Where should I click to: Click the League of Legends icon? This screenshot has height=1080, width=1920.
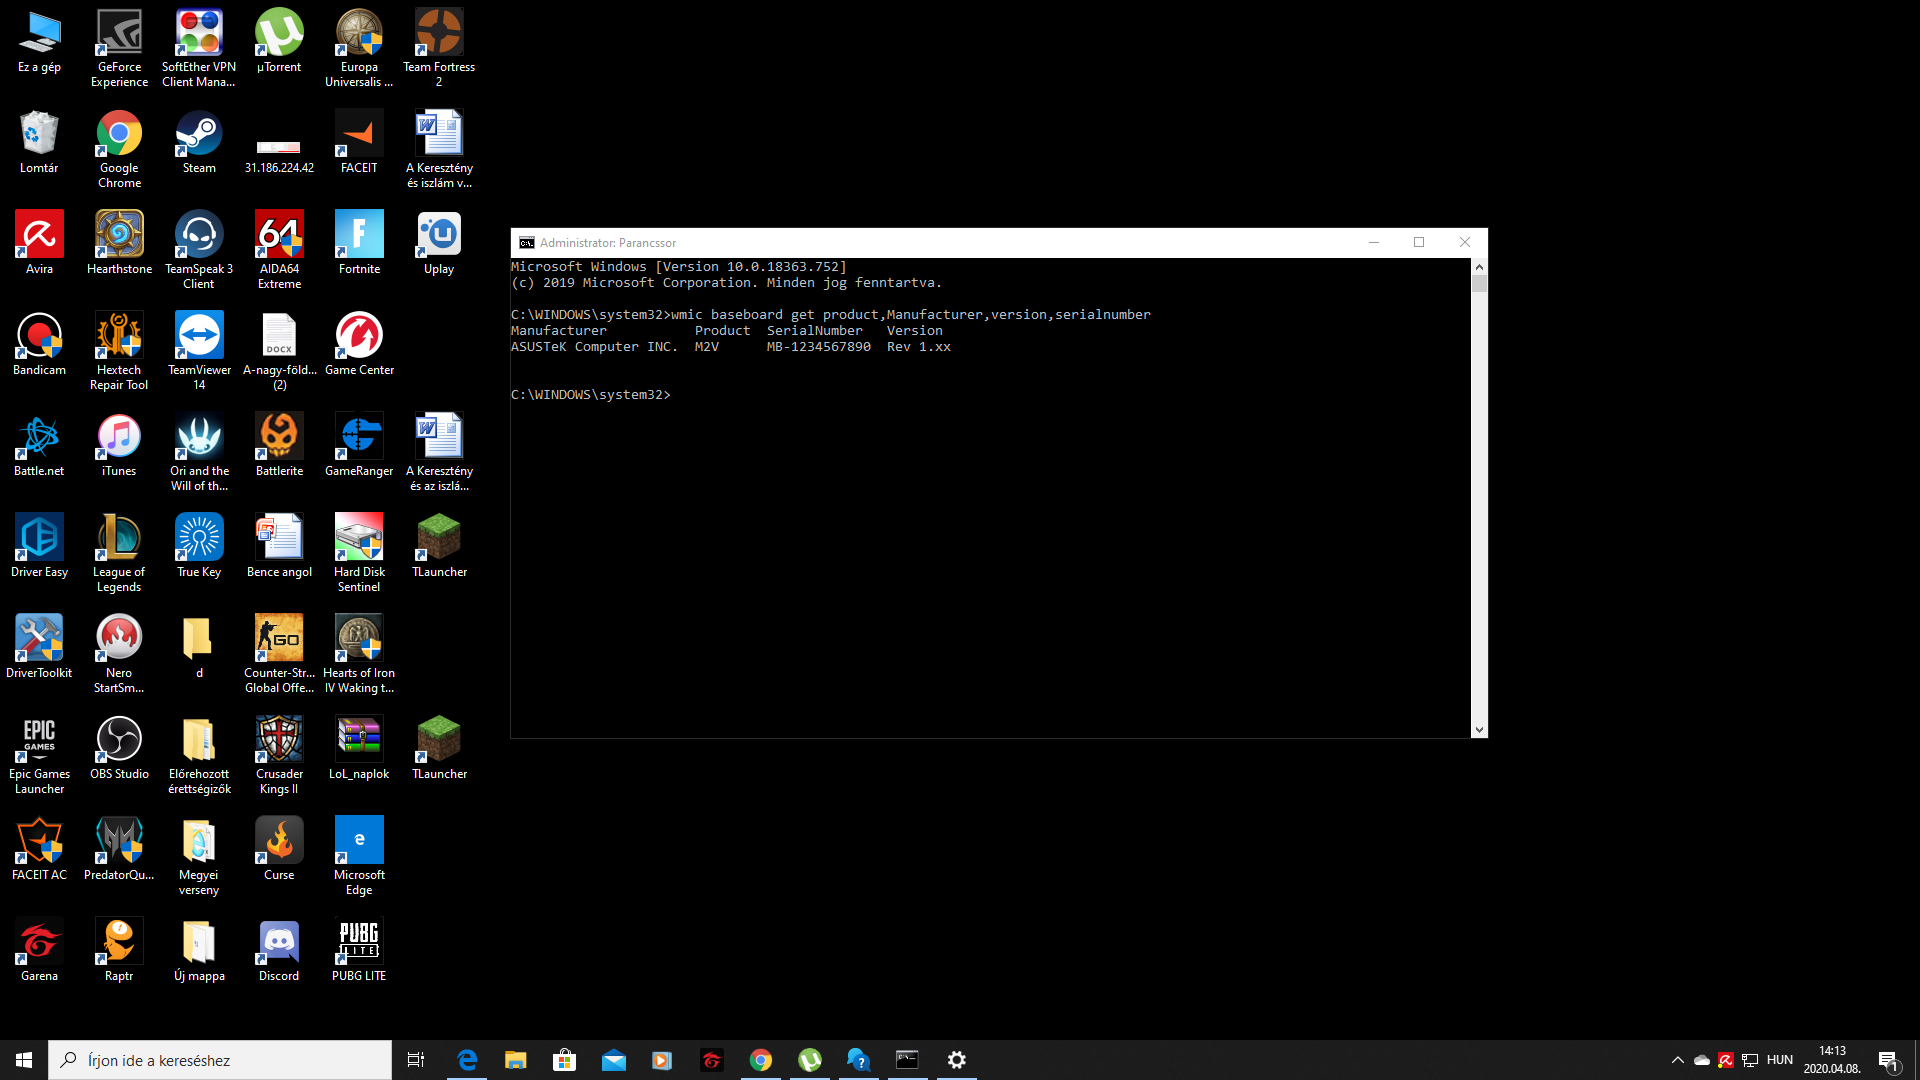[x=119, y=539]
